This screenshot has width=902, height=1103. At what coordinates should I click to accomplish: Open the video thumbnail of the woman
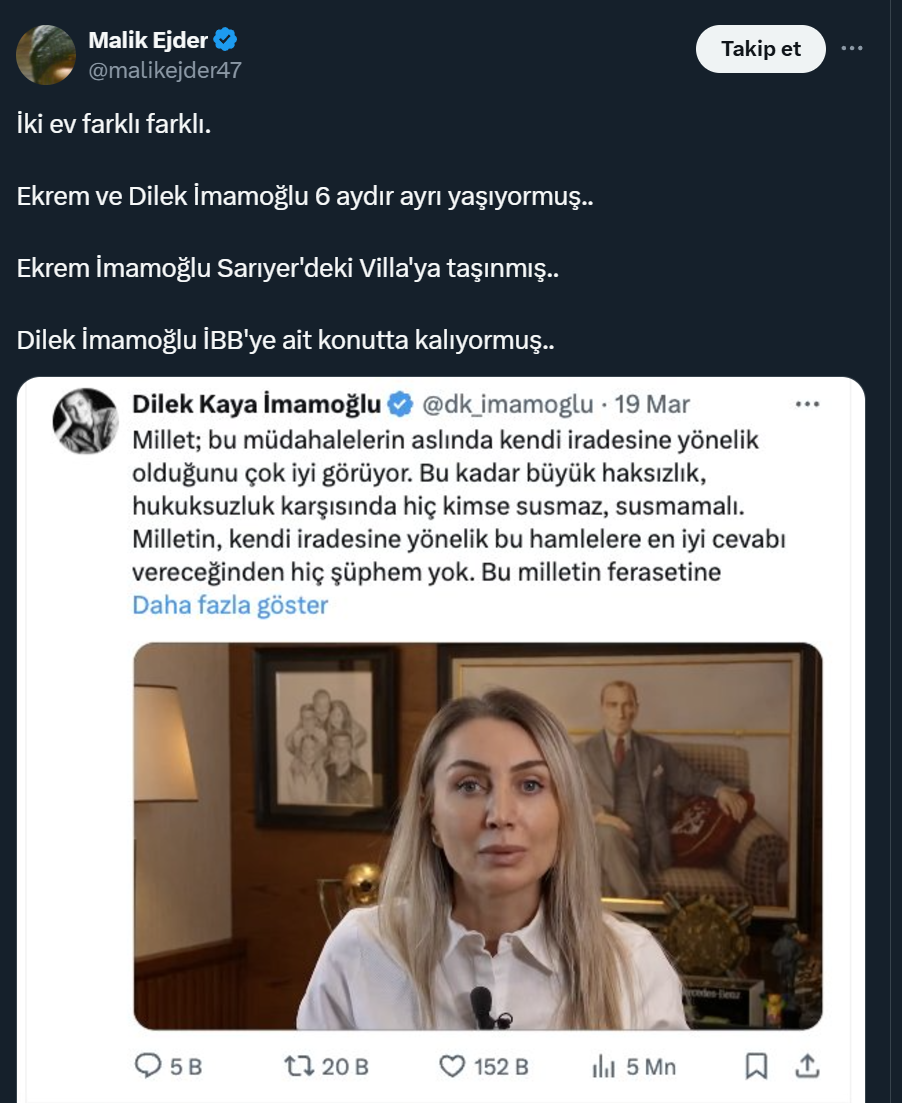(477, 836)
